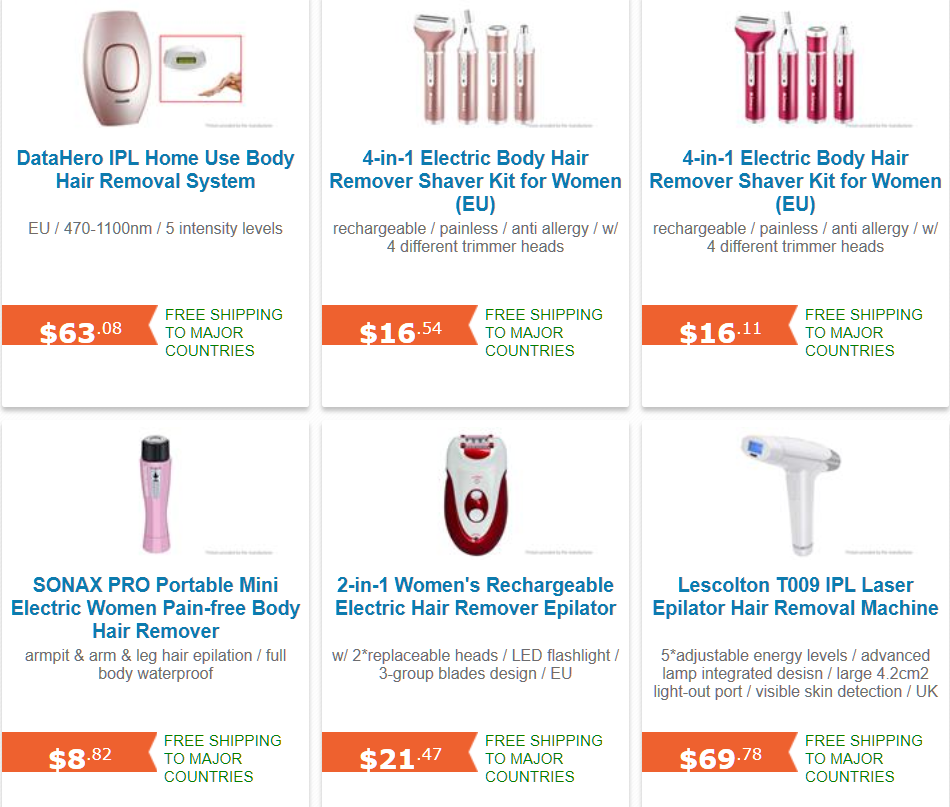The width and height of the screenshot is (950, 807).
Task: Click the pink 4-in-1 shaver kit image
Action: click(x=795, y=65)
